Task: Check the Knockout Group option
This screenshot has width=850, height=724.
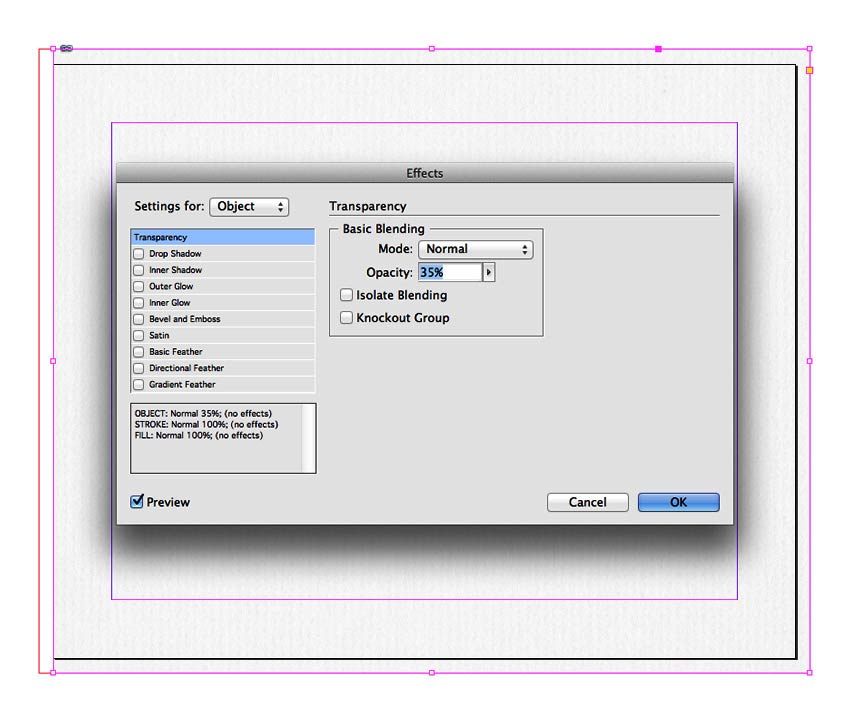Action: (x=346, y=318)
